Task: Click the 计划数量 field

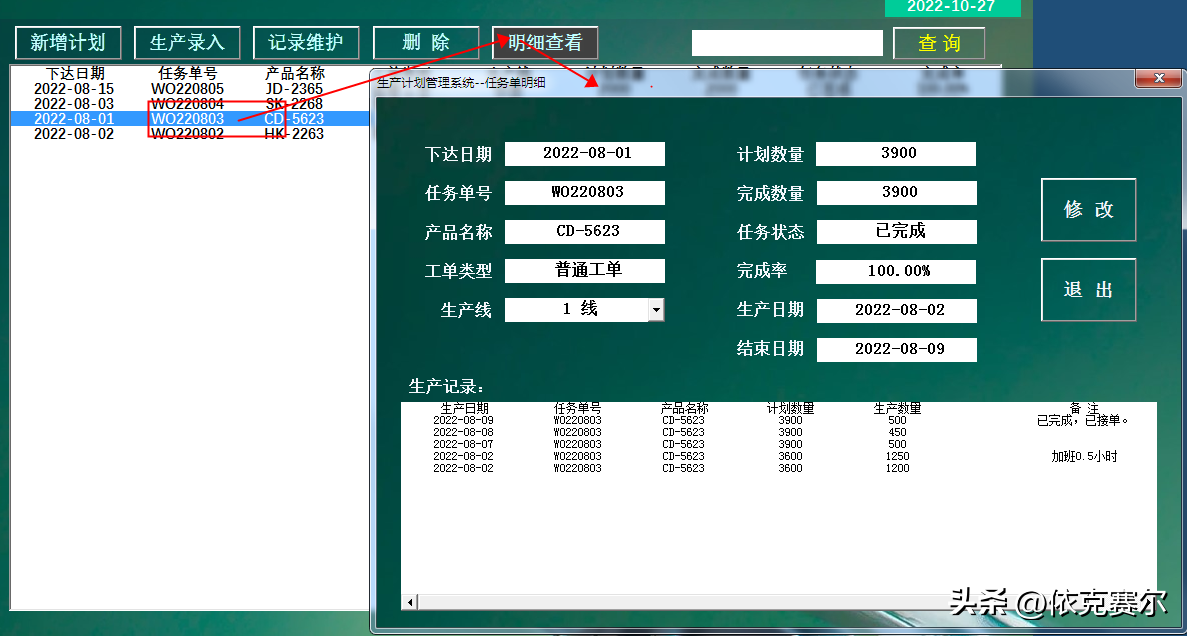Action: click(x=896, y=154)
